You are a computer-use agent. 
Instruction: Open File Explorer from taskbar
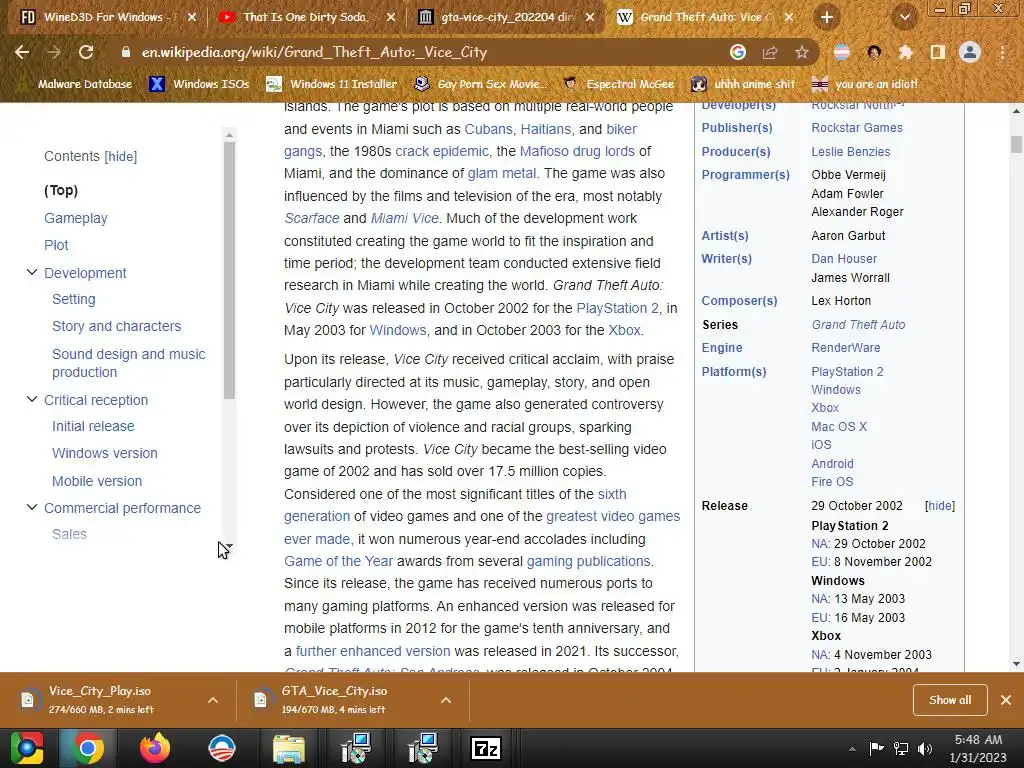click(x=288, y=748)
